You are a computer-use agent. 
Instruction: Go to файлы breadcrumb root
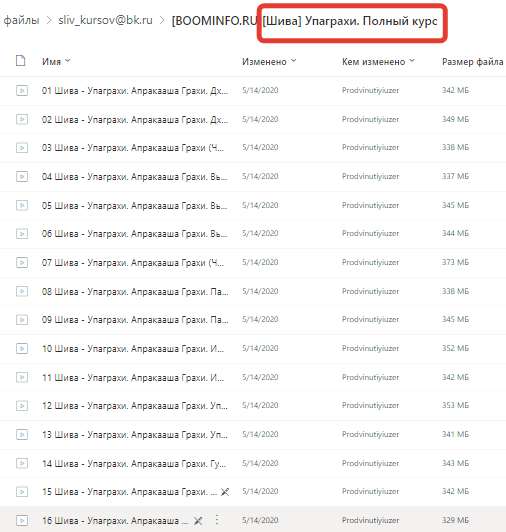tap(21, 20)
